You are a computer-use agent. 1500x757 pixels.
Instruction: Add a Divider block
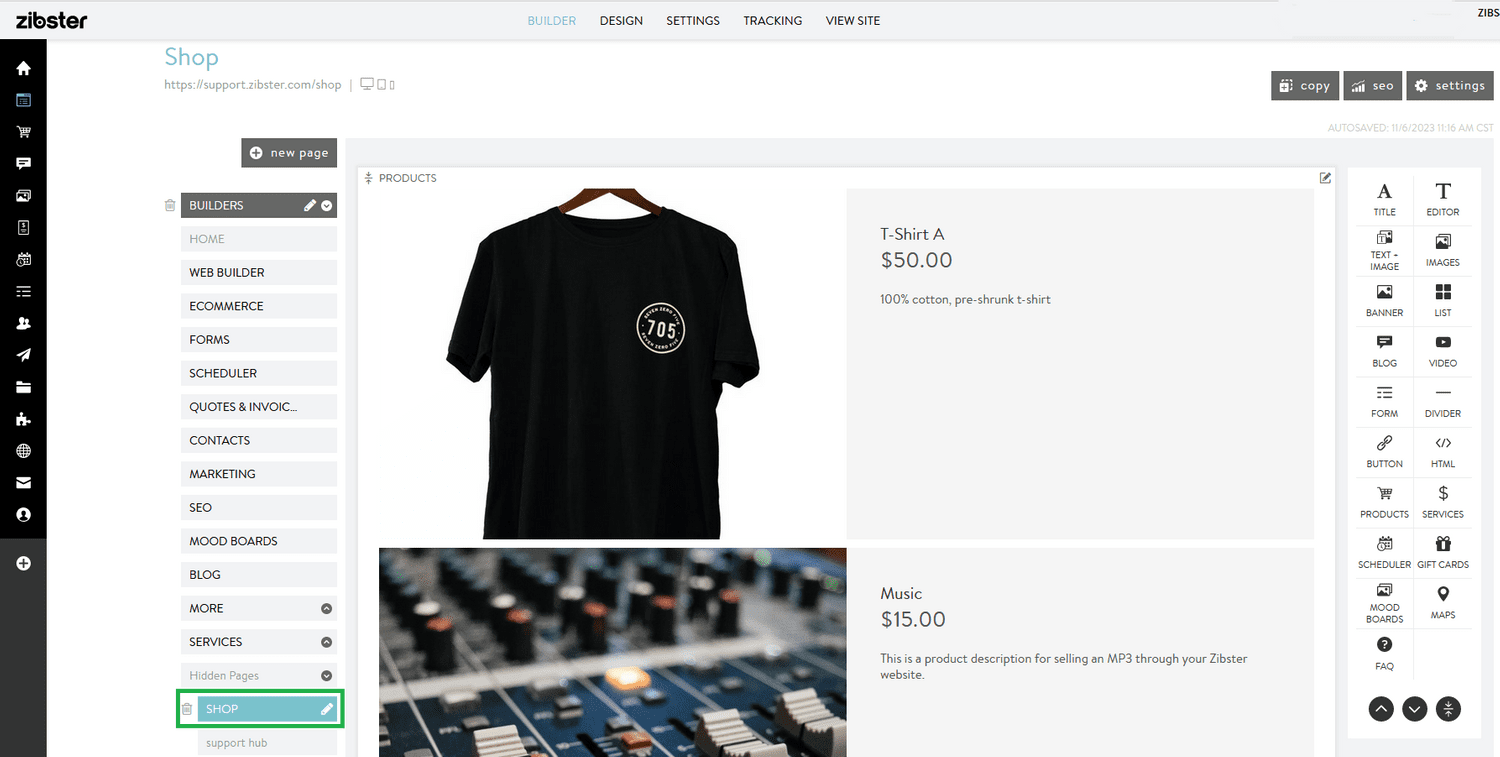pos(1443,401)
